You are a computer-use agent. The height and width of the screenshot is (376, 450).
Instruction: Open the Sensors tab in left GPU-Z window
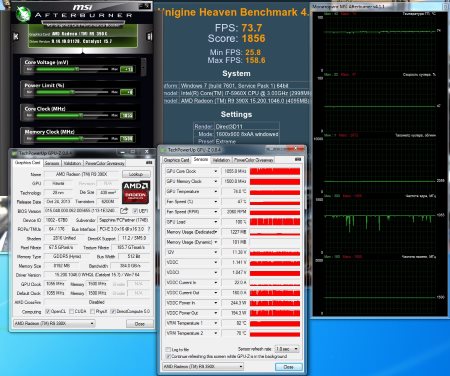pyautogui.click(x=52, y=163)
